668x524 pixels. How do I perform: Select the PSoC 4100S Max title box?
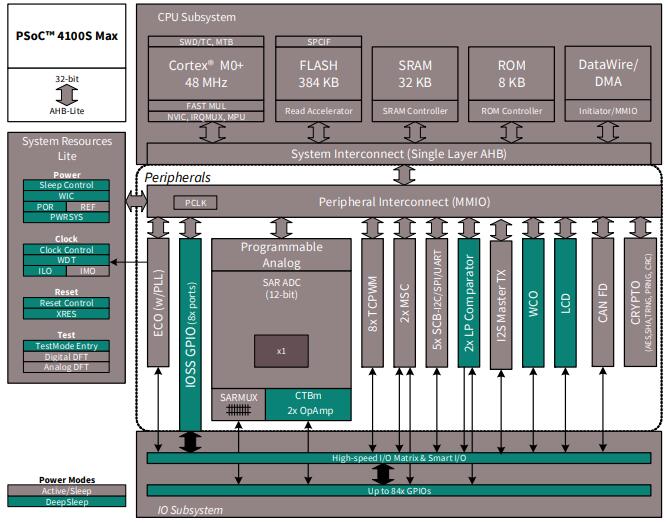(x=67, y=36)
